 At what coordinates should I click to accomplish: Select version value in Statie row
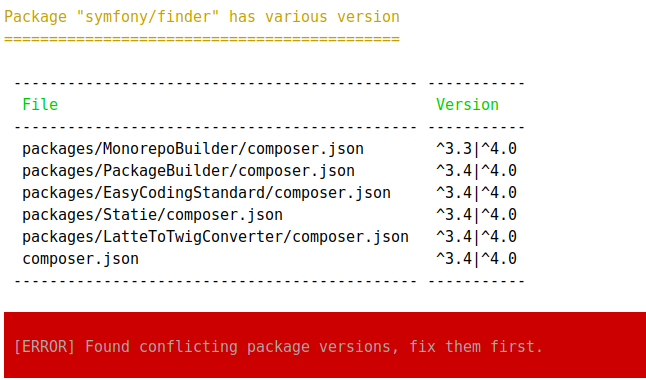point(476,215)
